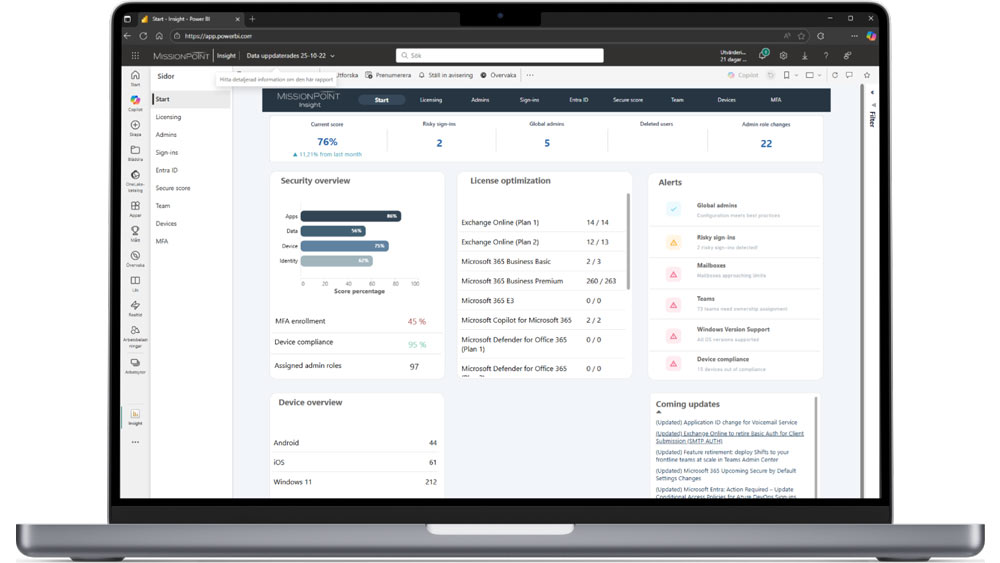Image resolution: width=1000 pixels, height=563 pixels.
Task: Refresh the report visuals using reload icon
Action: (835, 75)
